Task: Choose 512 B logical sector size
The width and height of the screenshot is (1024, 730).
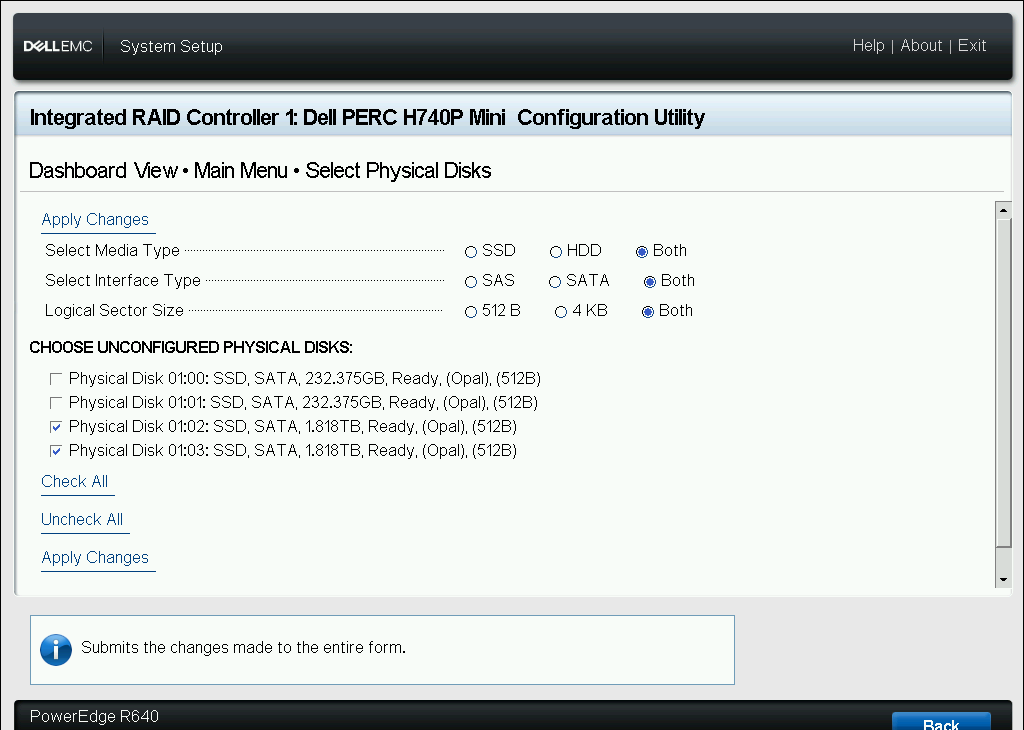Action: pyautogui.click(x=470, y=311)
